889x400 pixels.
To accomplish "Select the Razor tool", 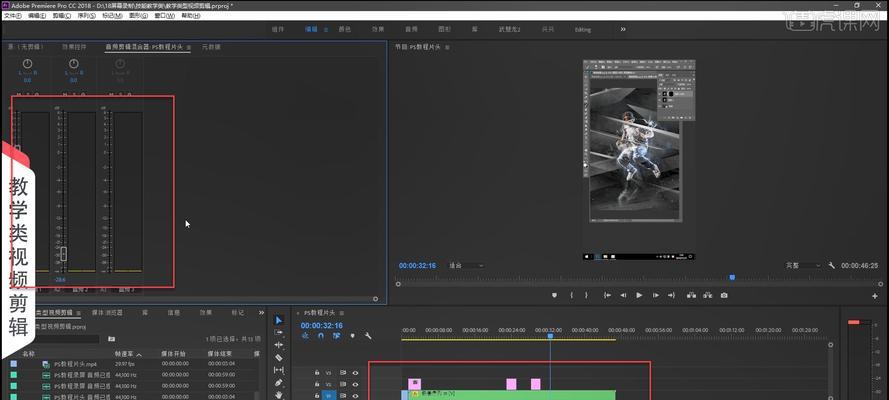I will pyautogui.click(x=278, y=358).
